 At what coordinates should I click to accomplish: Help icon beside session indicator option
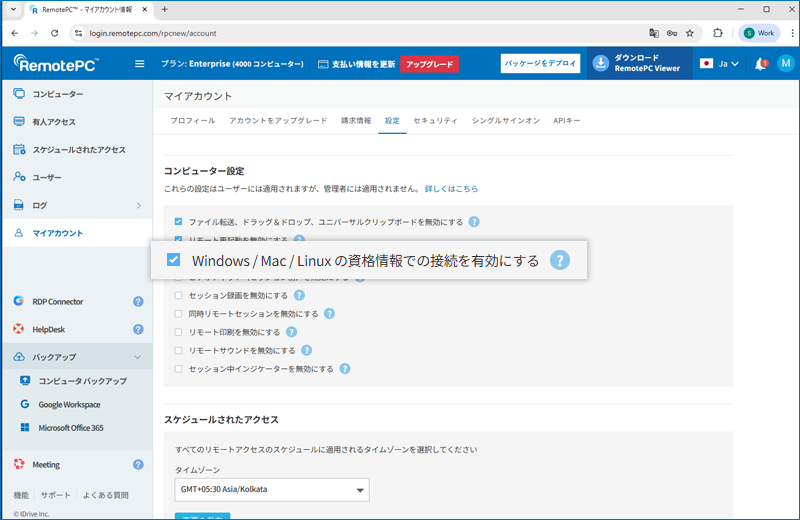coord(345,368)
